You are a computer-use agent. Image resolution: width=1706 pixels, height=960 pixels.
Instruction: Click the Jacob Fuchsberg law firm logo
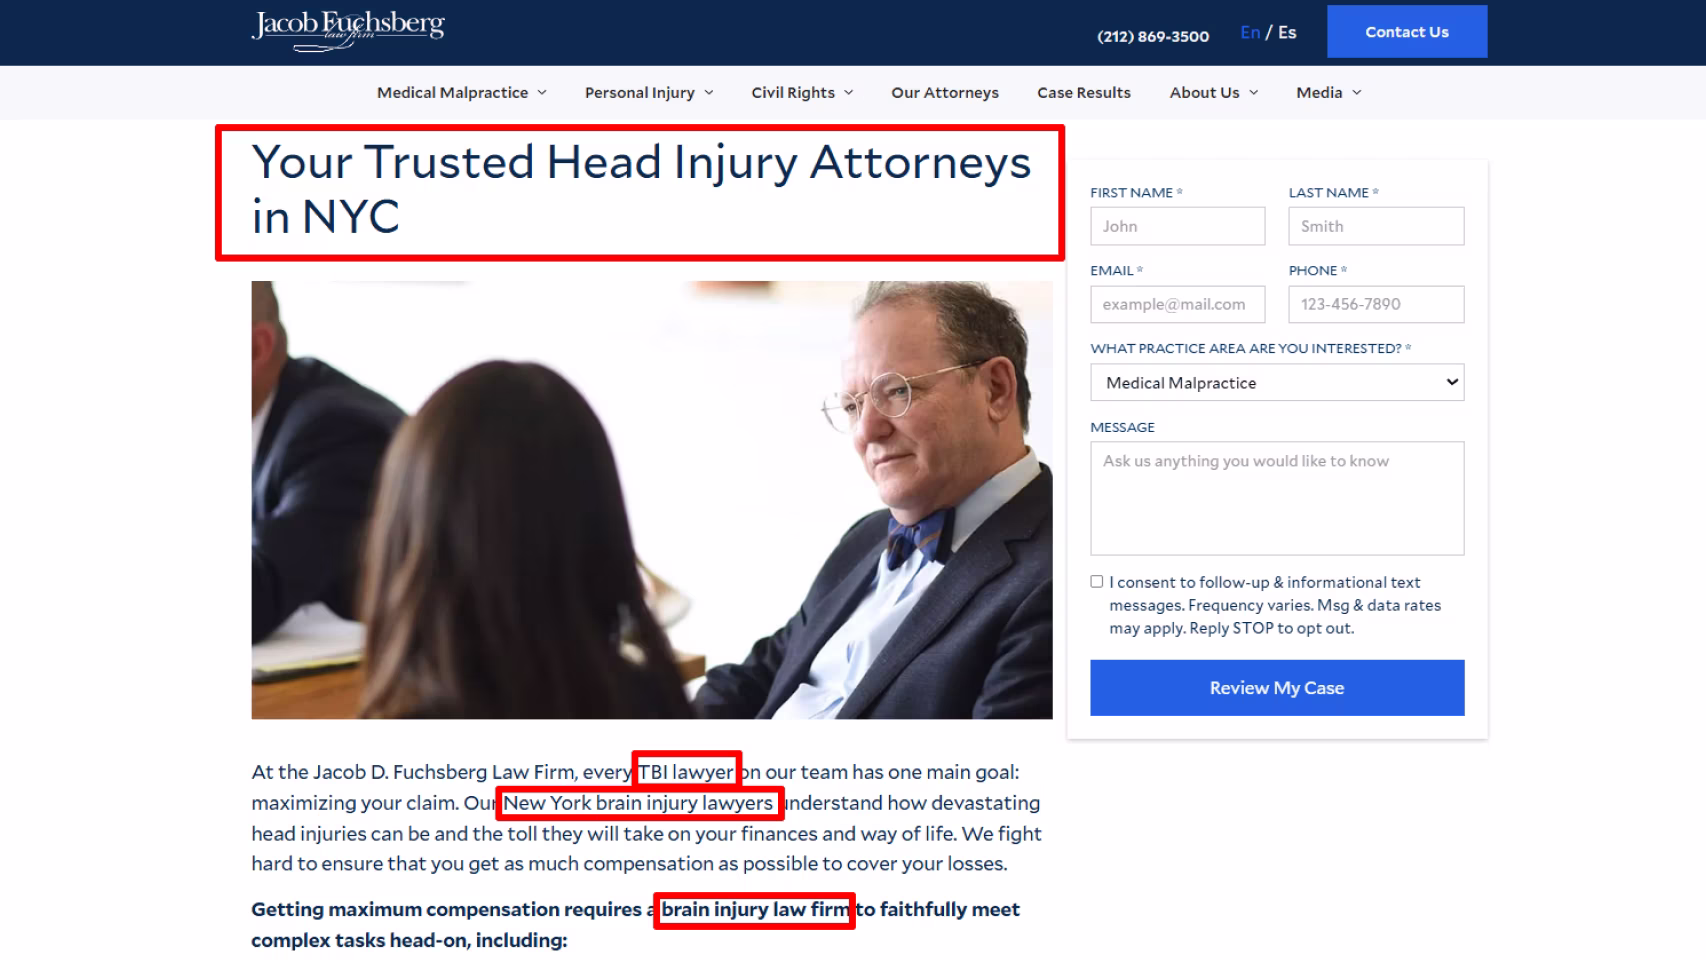pyautogui.click(x=348, y=30)
